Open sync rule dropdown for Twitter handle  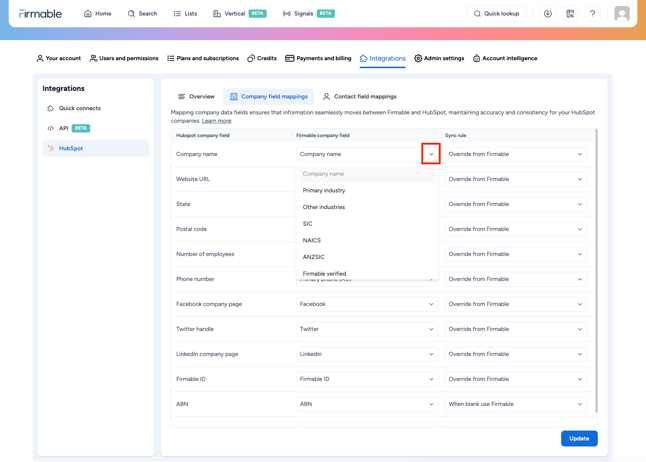516,329
